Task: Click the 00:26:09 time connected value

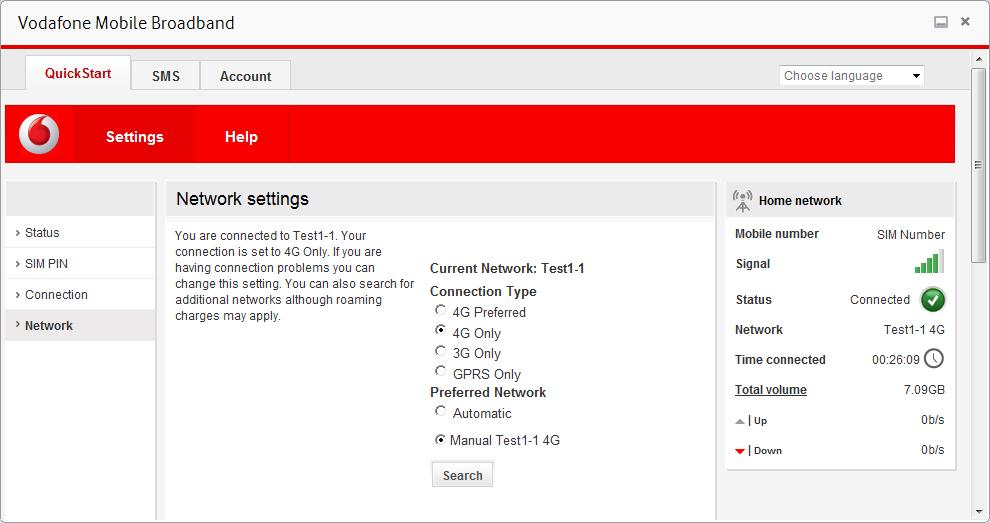Action: [895, 359]
